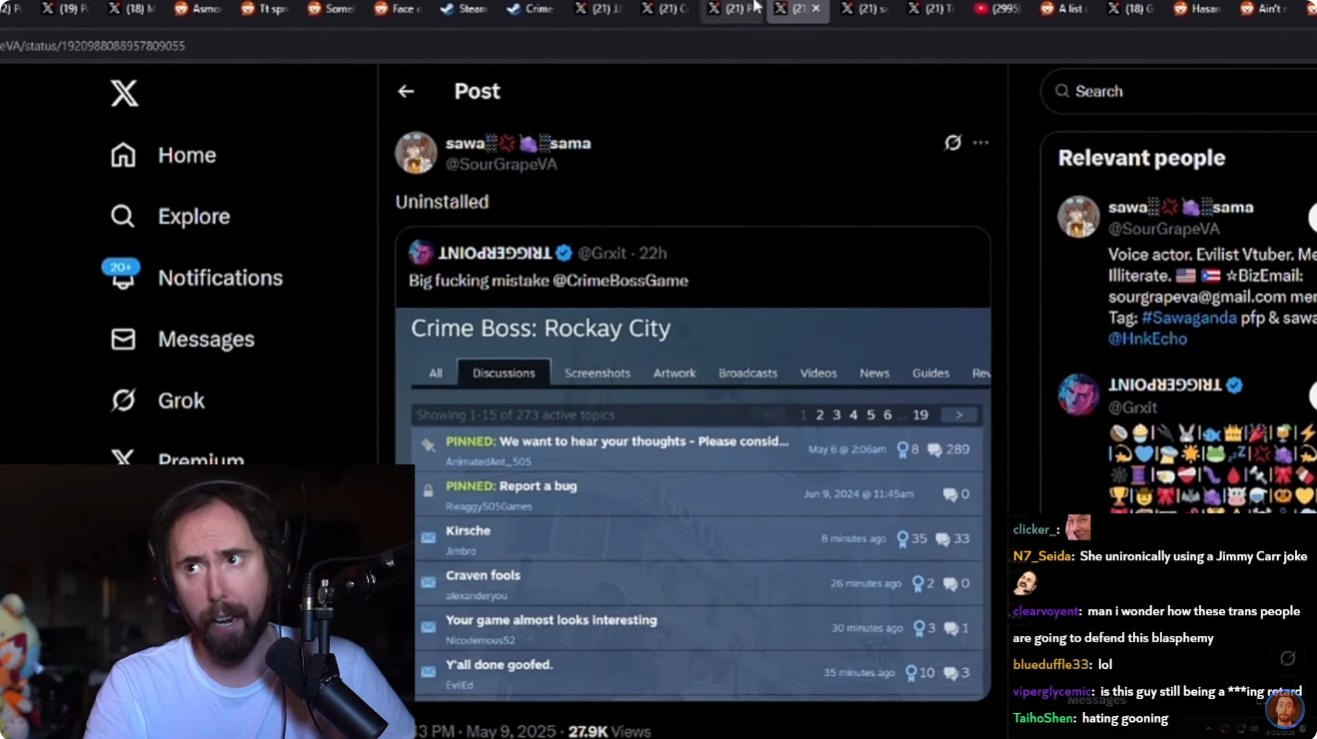Click the round streamer avatar in the corner
Screen dimensions: 1317x739
pos(1284,709)
